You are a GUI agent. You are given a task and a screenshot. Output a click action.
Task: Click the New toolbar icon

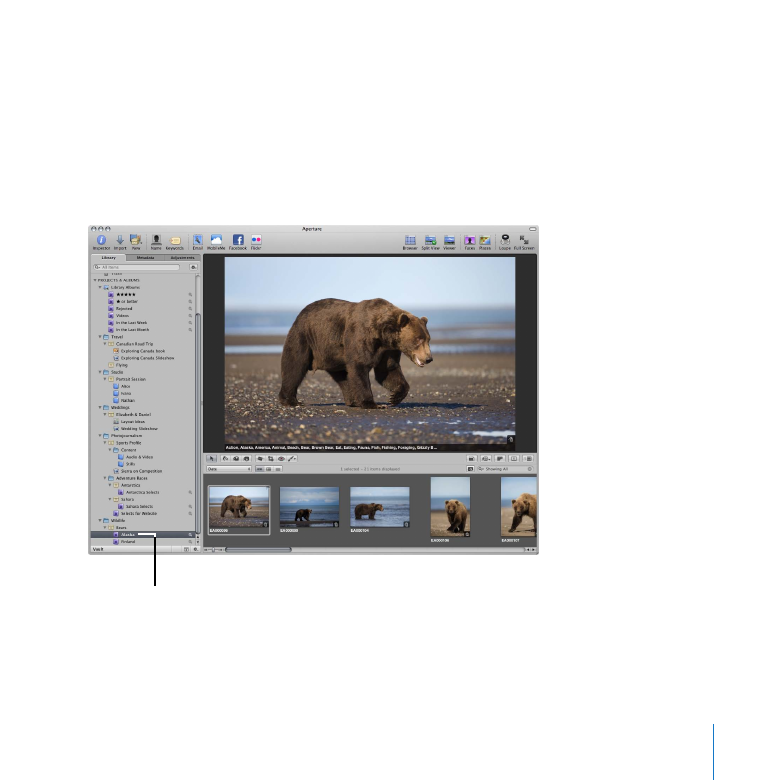tap(136, 240)
